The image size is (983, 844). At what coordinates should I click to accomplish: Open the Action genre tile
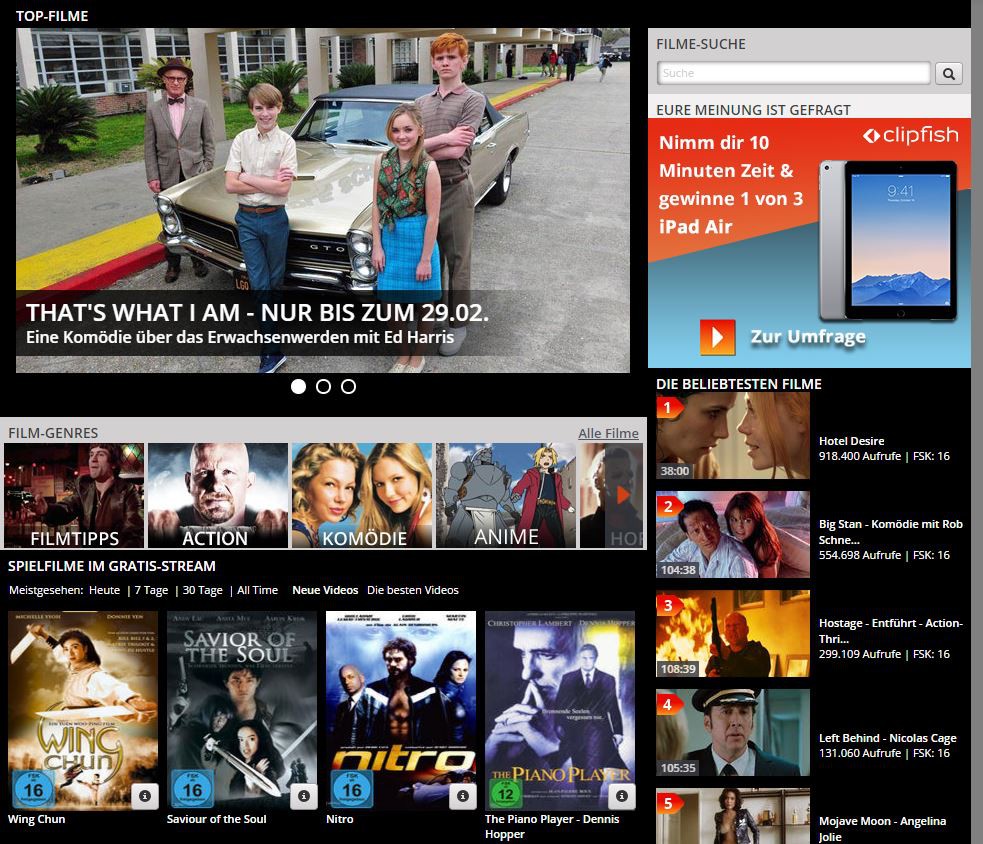point(218,496)
